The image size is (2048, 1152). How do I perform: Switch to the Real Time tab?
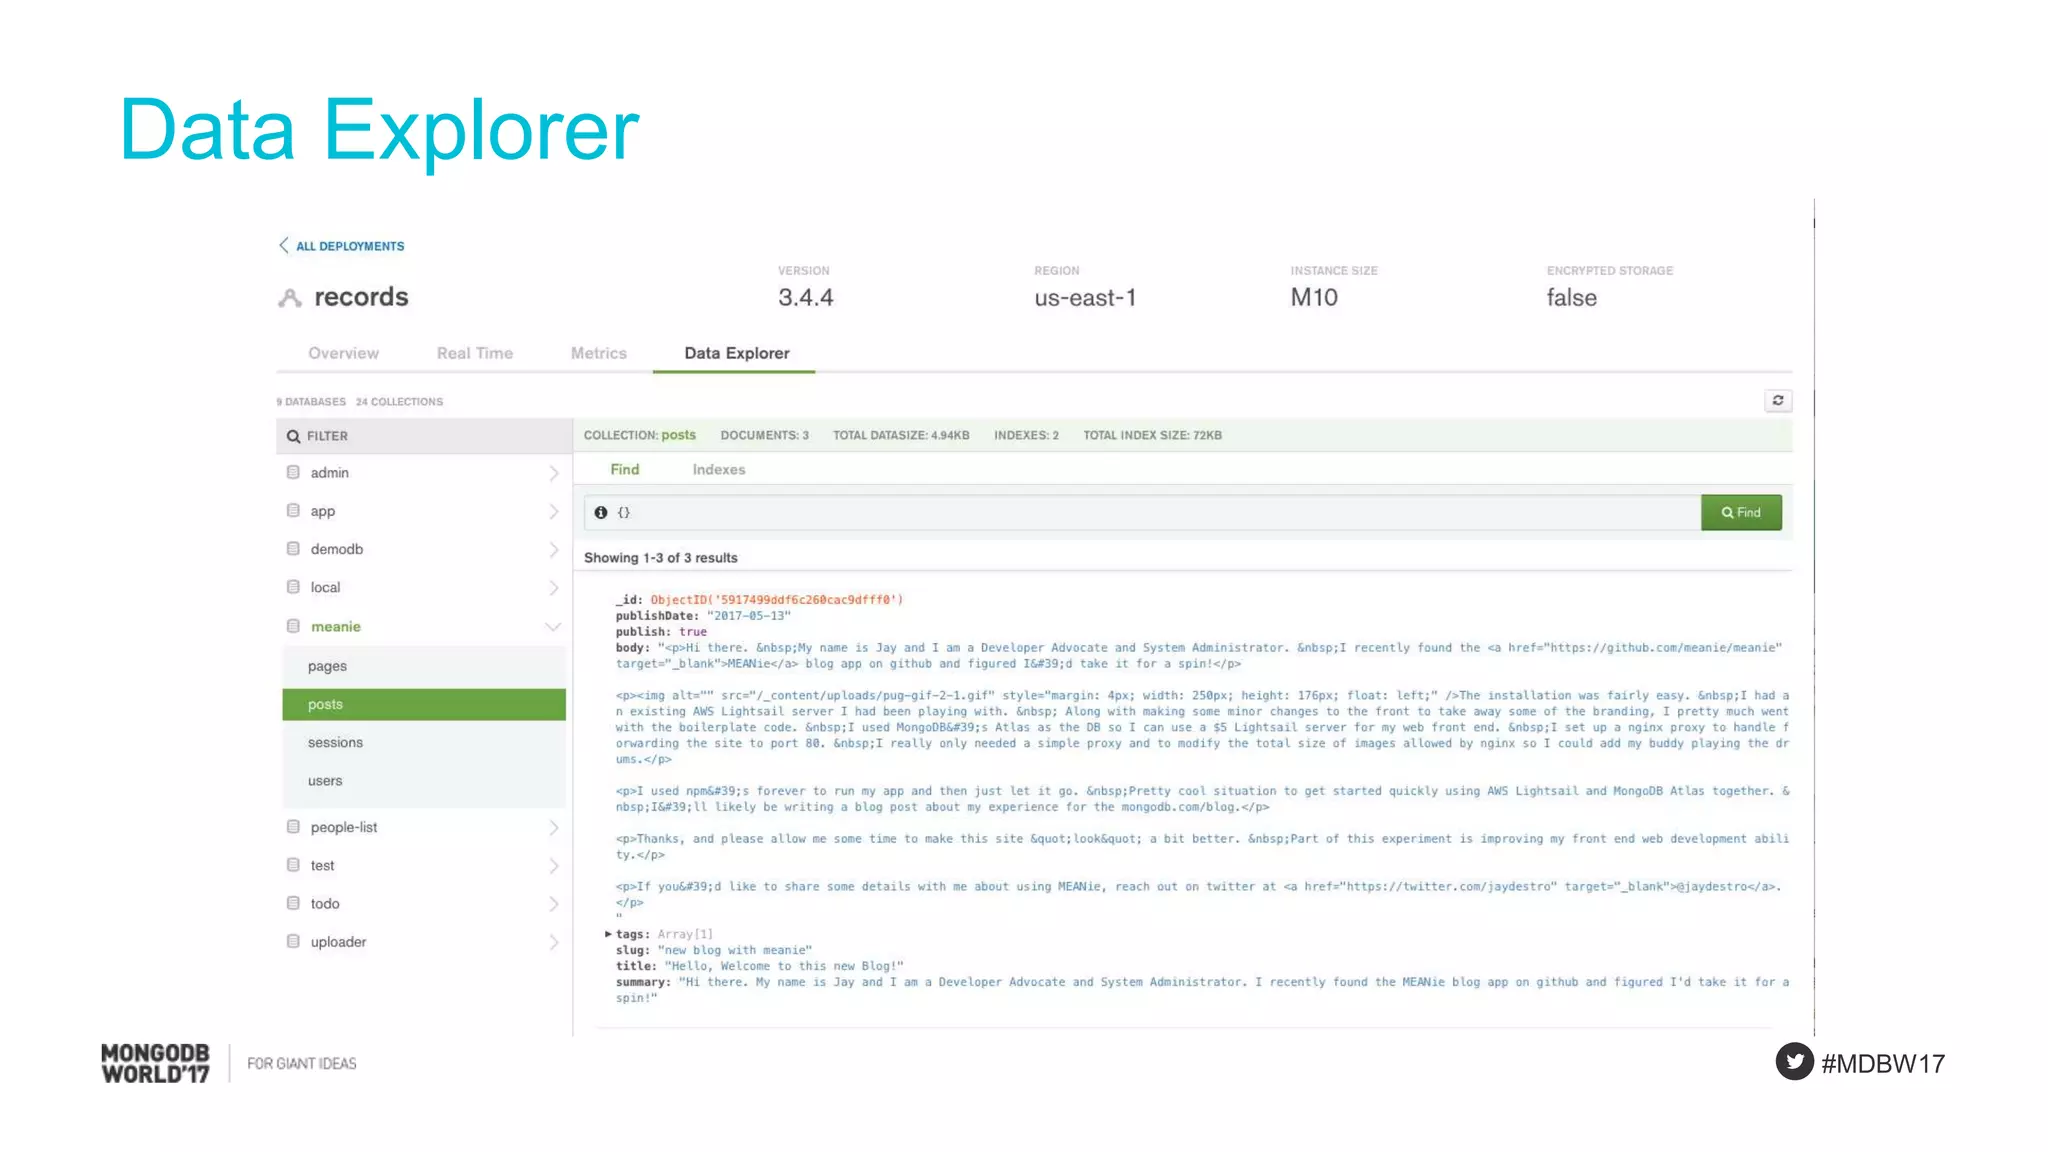475,353
